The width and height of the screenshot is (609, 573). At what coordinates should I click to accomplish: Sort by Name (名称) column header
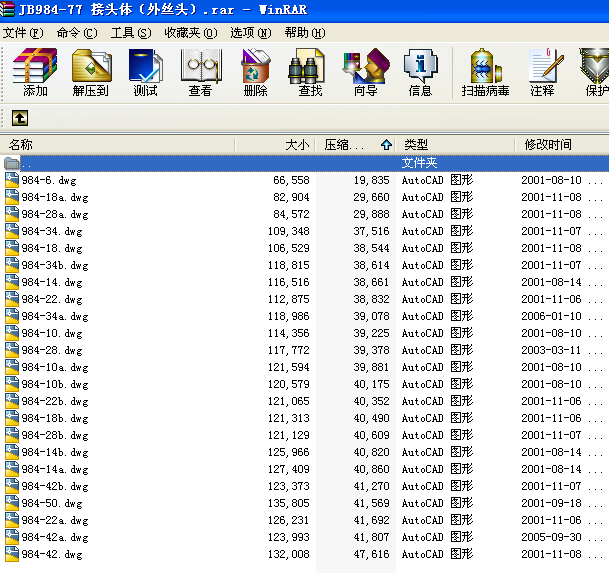117,145
